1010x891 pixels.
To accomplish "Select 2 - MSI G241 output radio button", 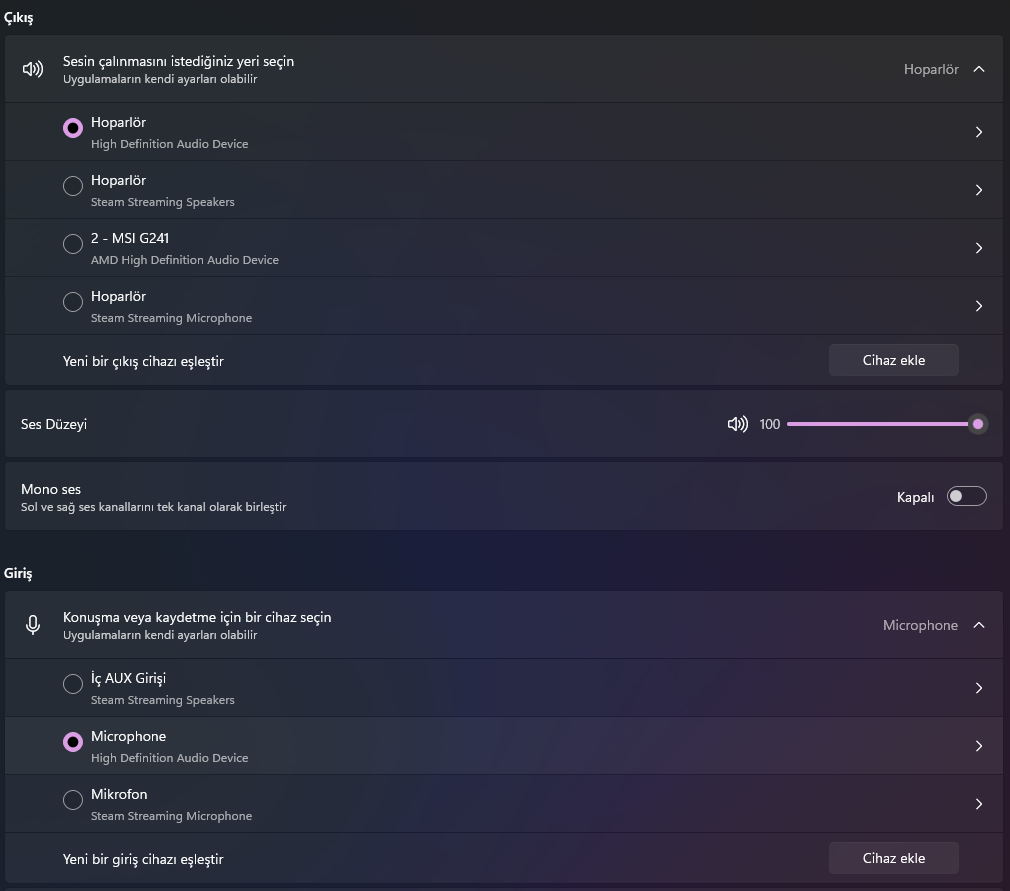I will point(73,244).
